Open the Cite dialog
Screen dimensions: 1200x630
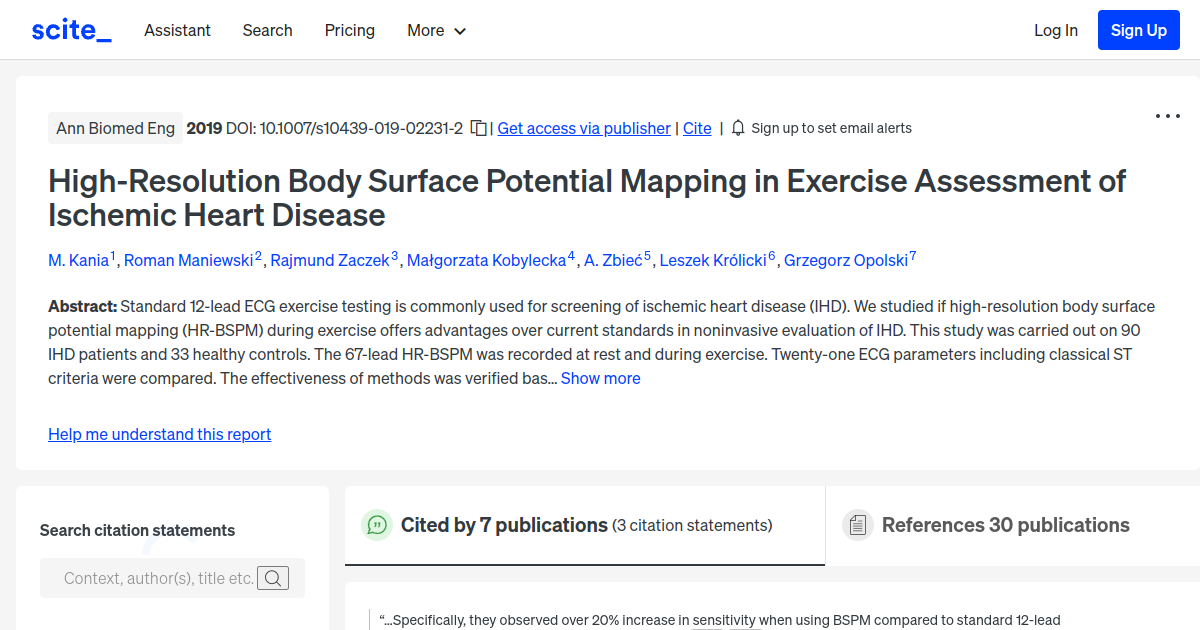697,128
